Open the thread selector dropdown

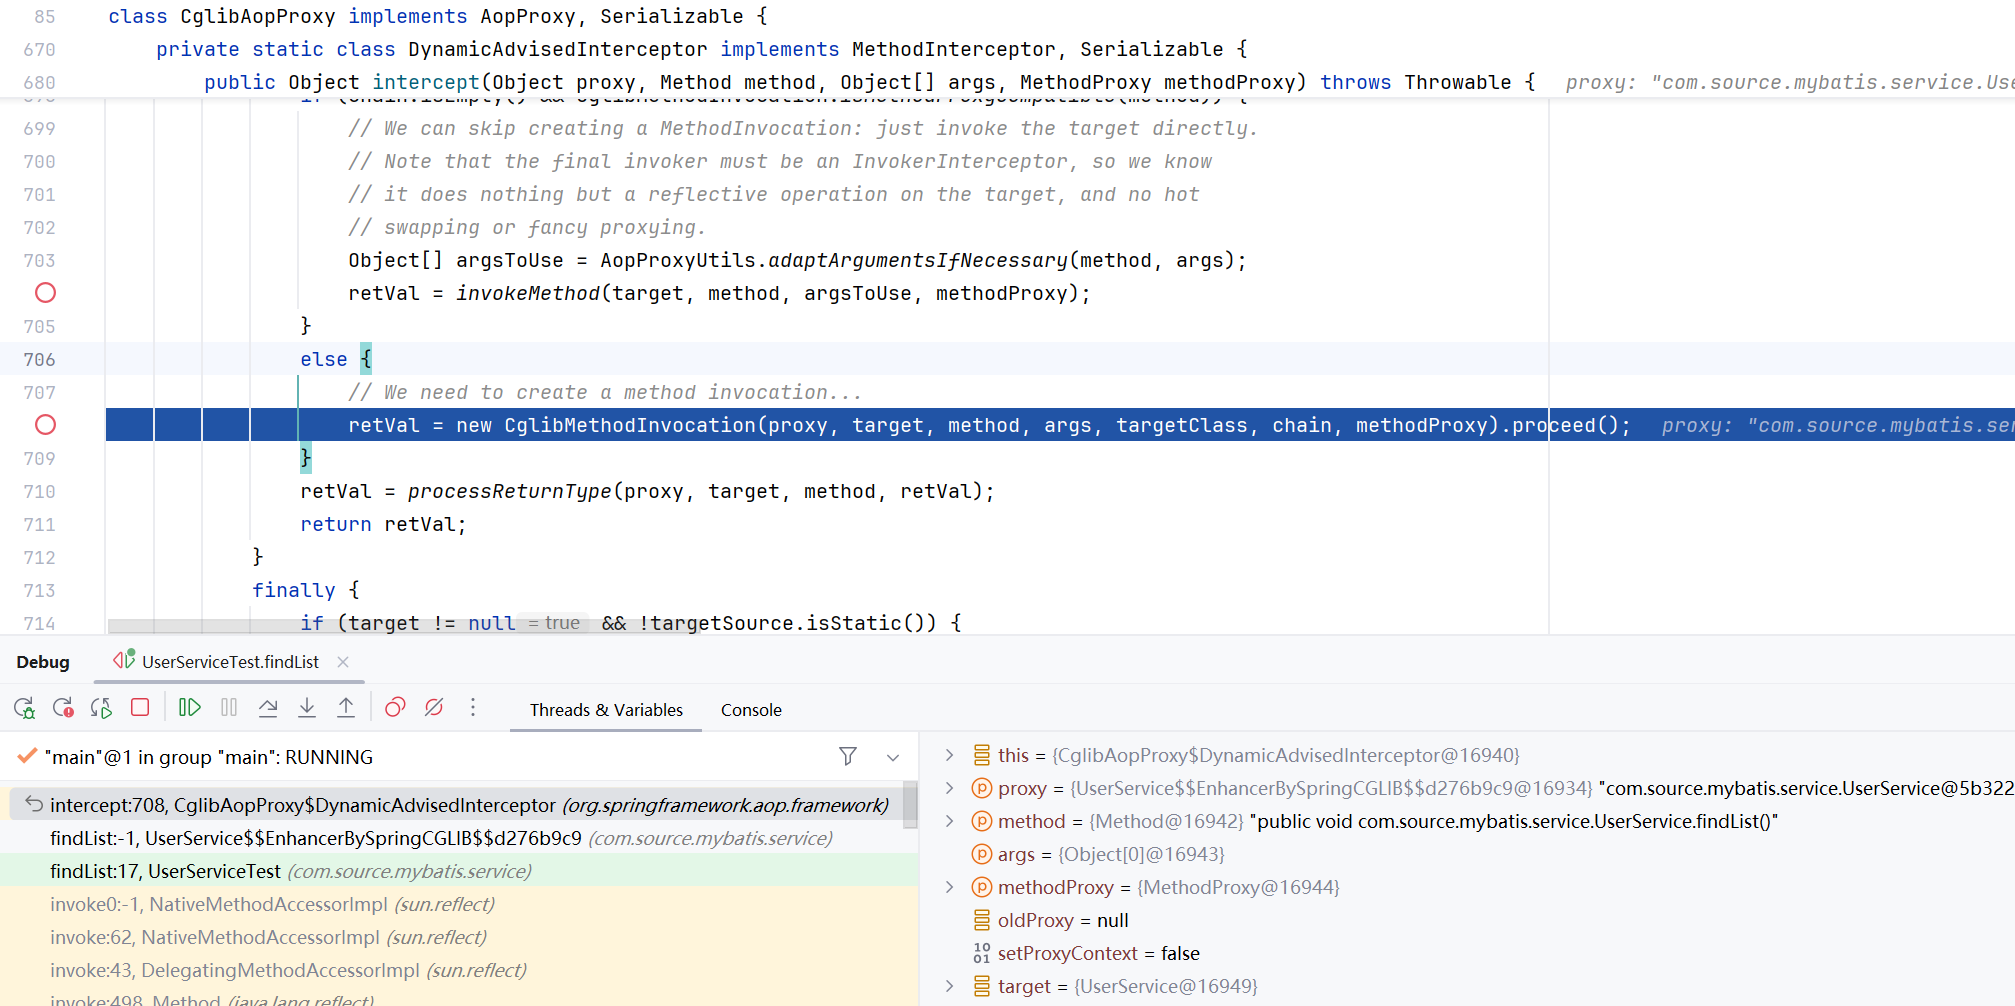[x=893, y=757]
